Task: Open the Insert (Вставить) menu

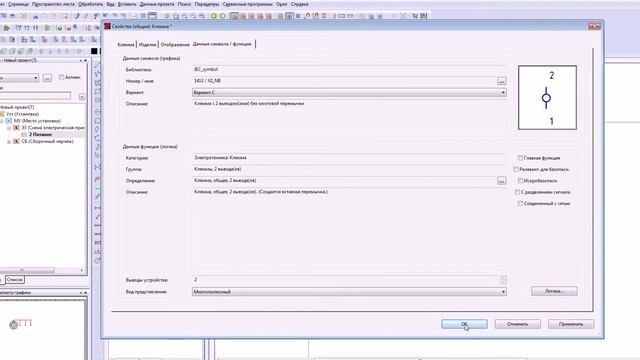Action: tap(127, 4)
